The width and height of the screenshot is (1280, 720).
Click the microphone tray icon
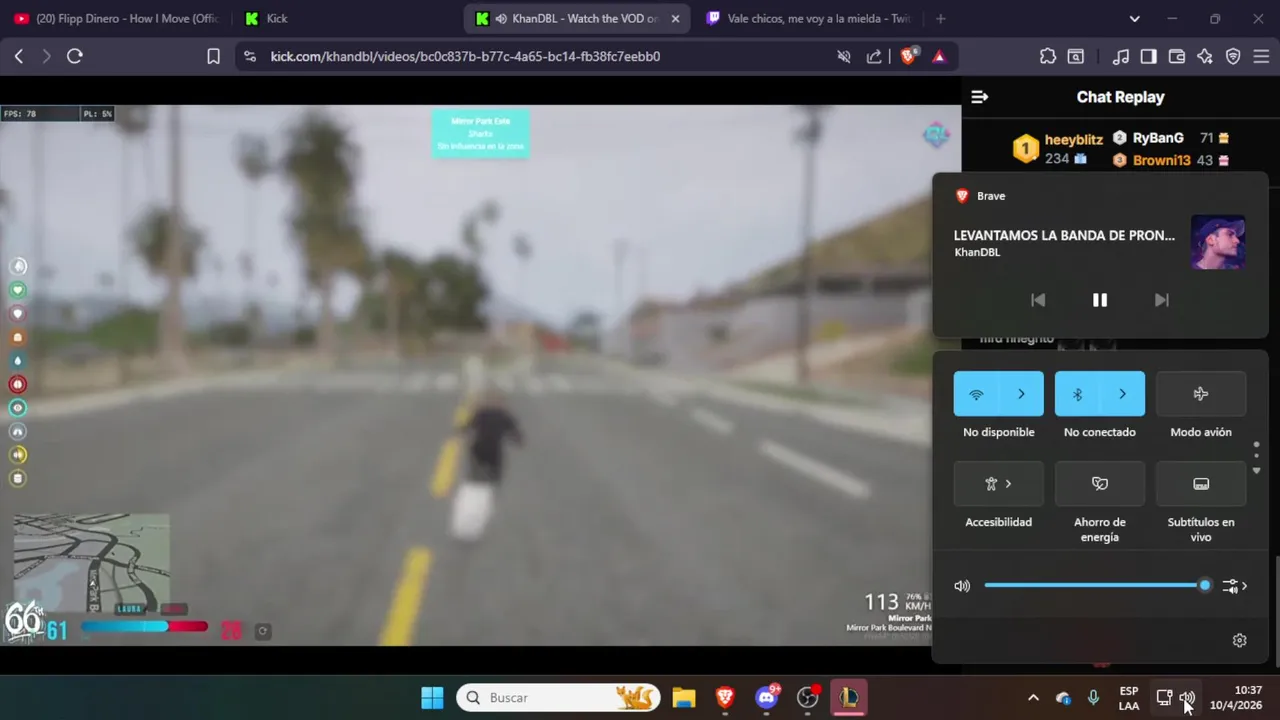[1093, 698]
